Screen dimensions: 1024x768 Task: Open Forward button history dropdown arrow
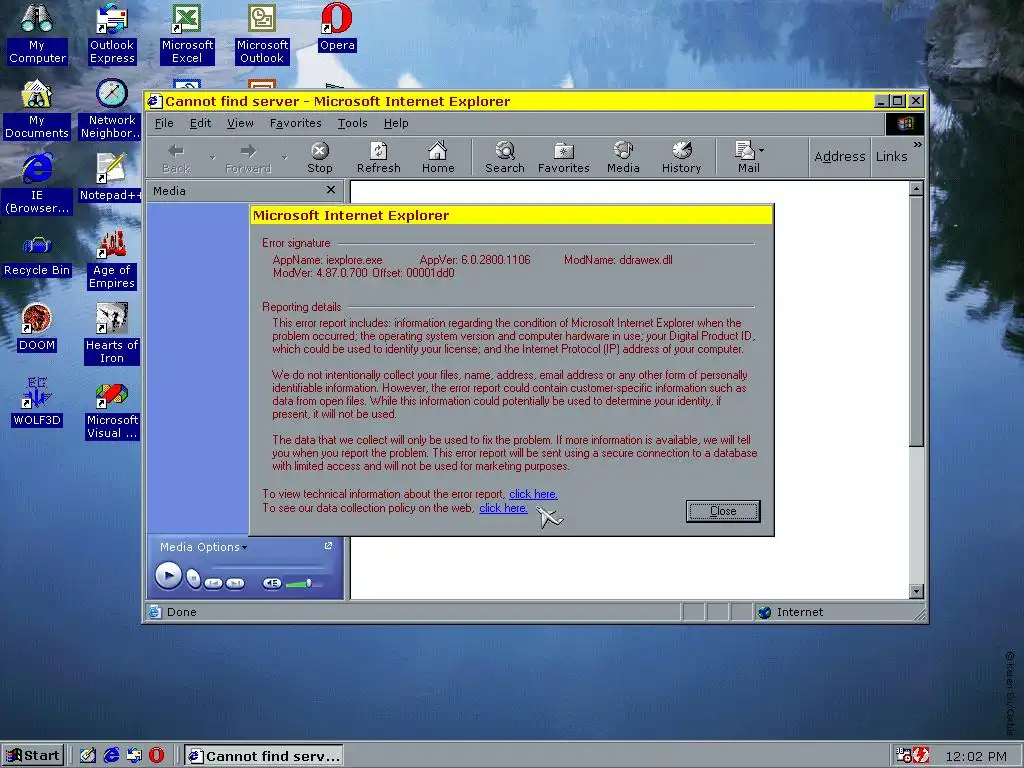click(x=284, y=157)
